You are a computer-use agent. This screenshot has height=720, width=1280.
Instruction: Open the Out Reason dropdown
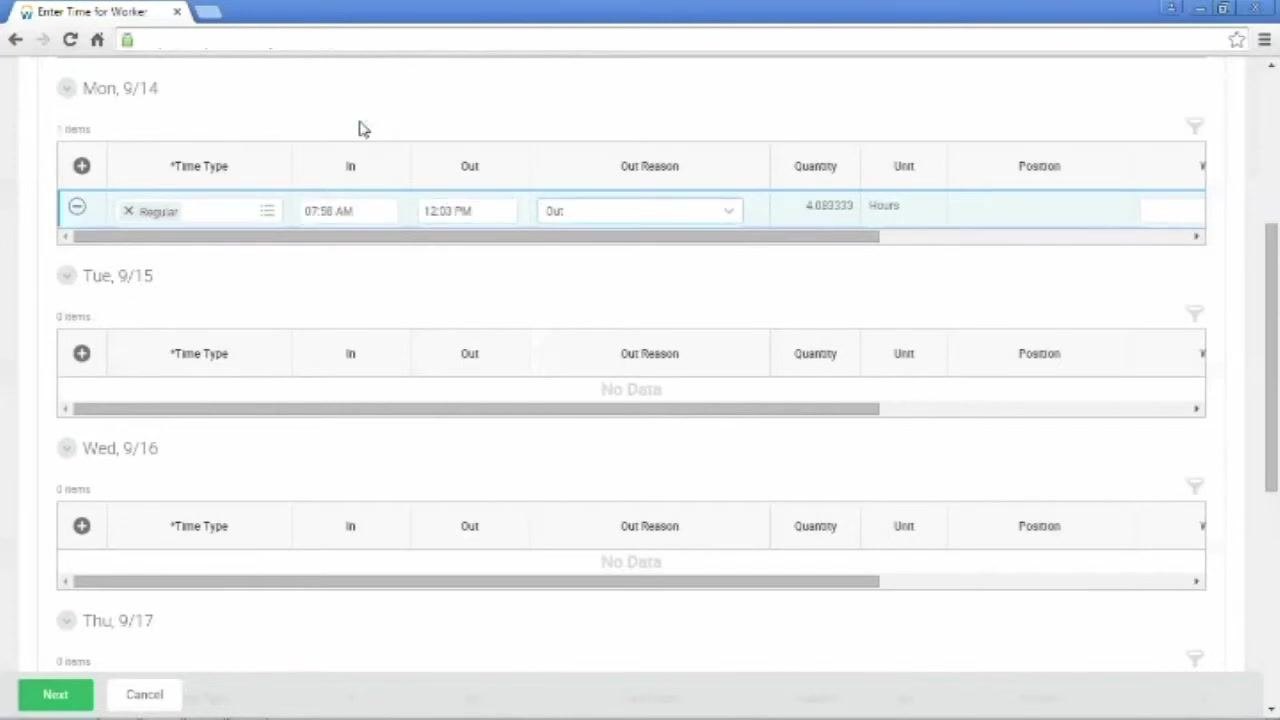pos(640,211)
